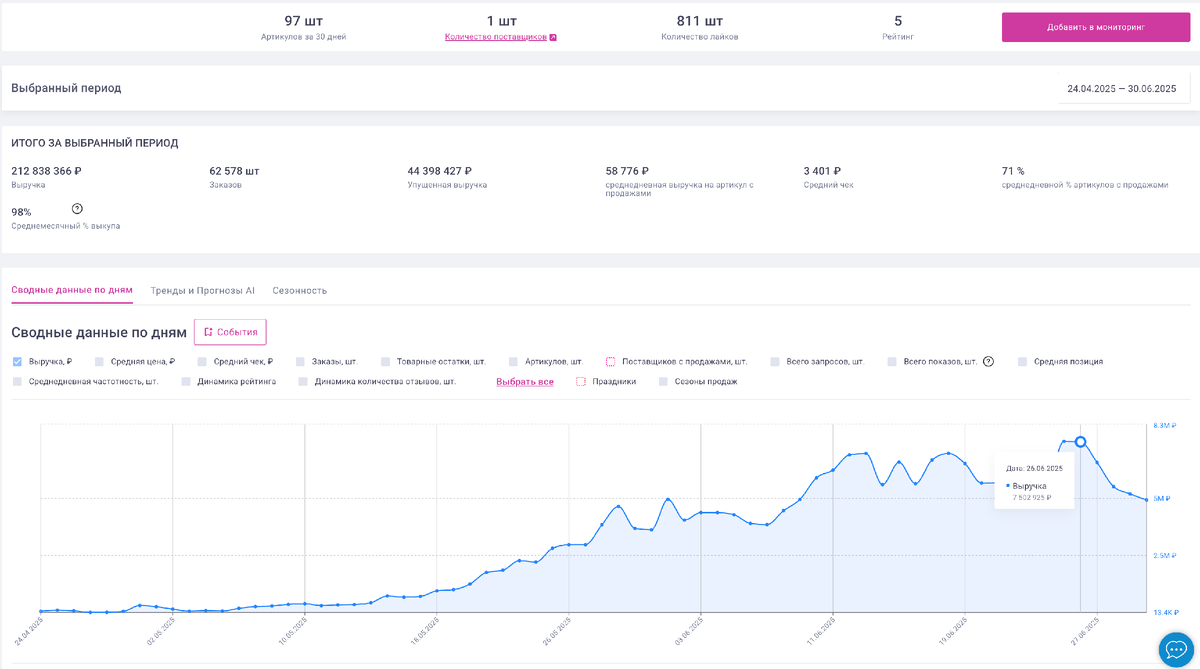The height and width of the screenshot is (669, 1200).
Task: Open the Сезонность tab
Action: (299, 291)
